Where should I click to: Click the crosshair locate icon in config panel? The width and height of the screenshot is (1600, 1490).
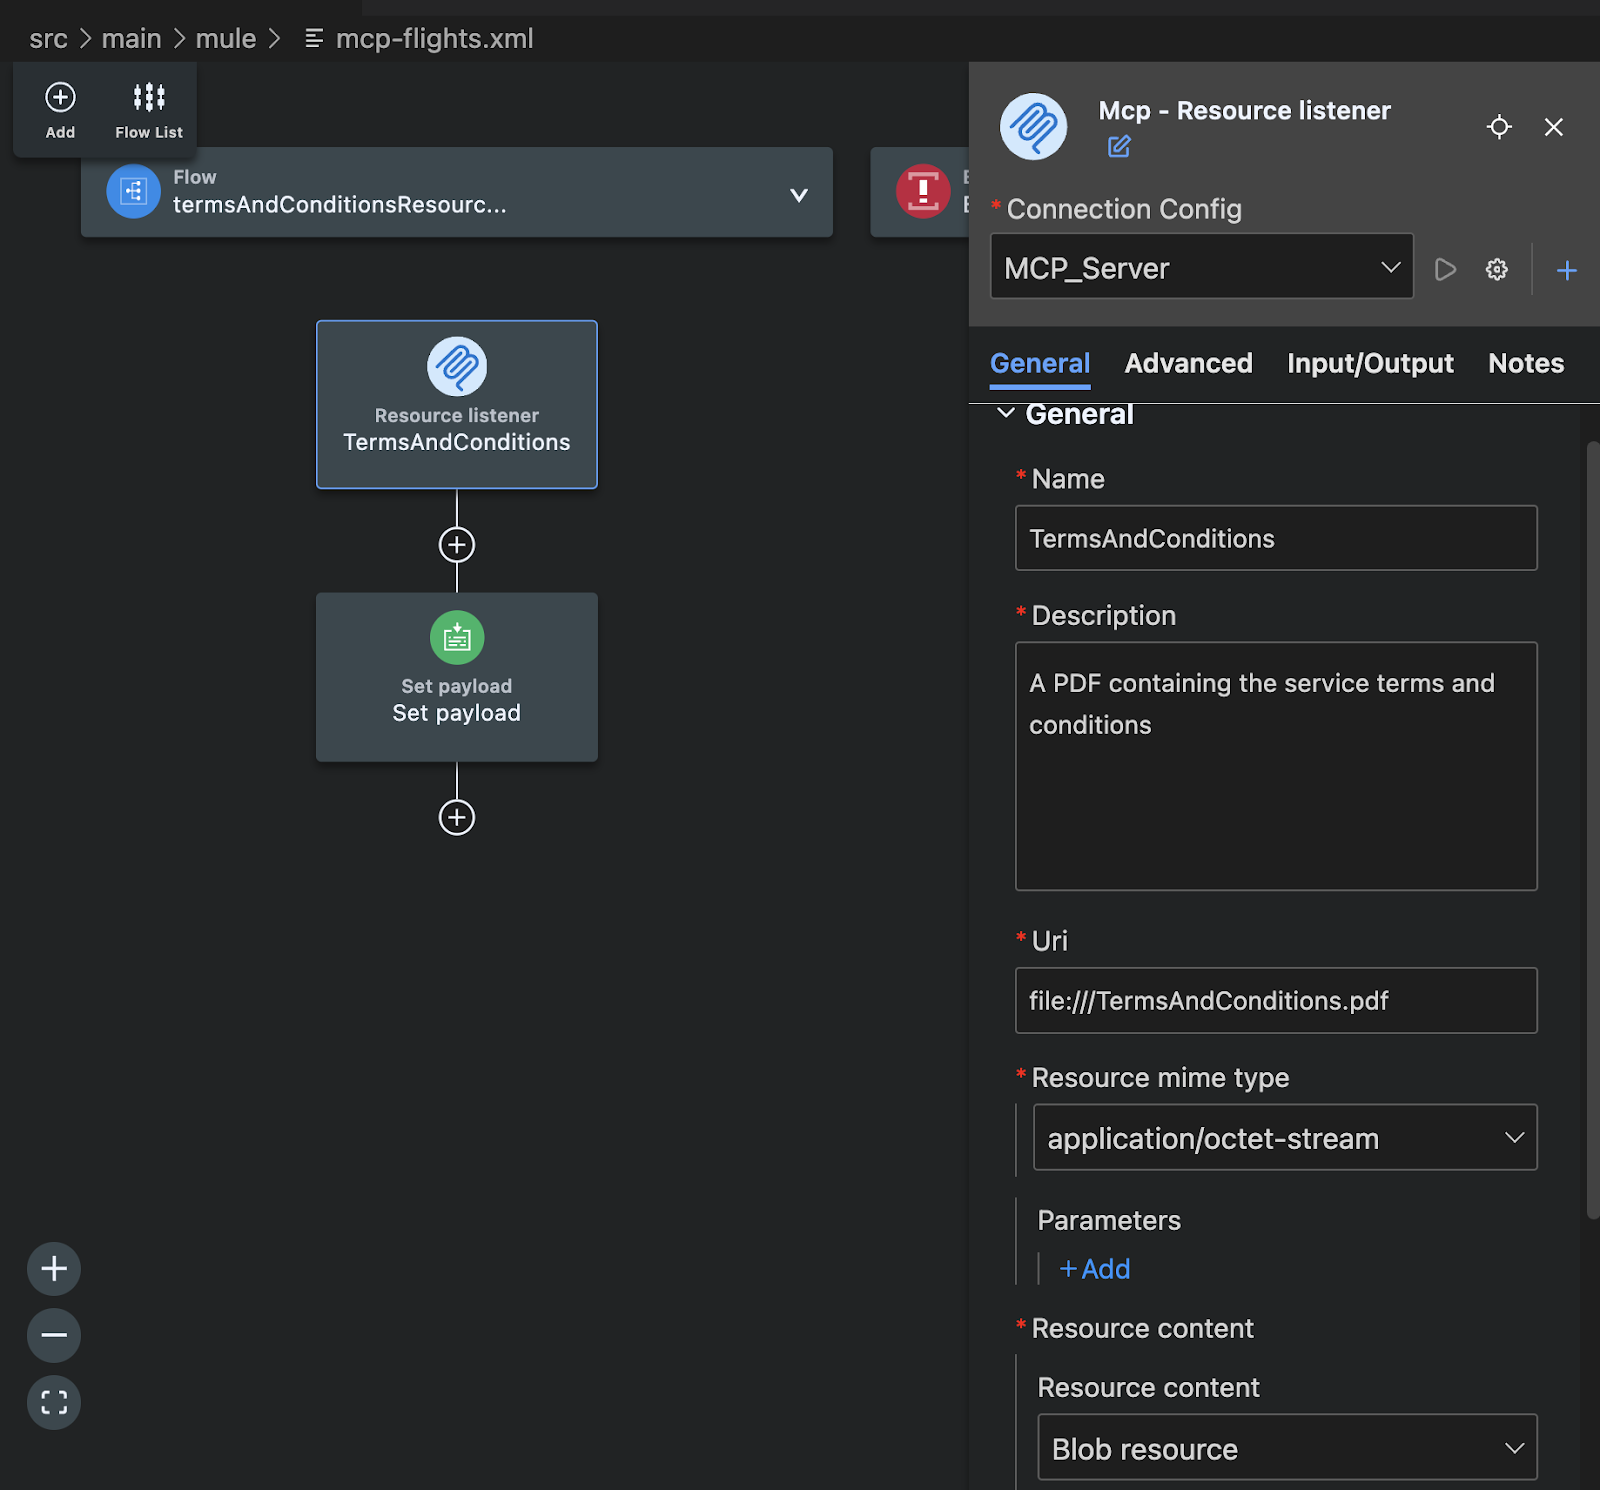coord(1498,127)
